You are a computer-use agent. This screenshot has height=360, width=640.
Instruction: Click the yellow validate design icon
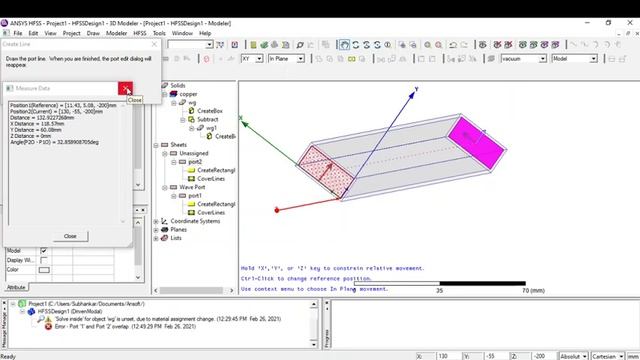coord(253,44)
